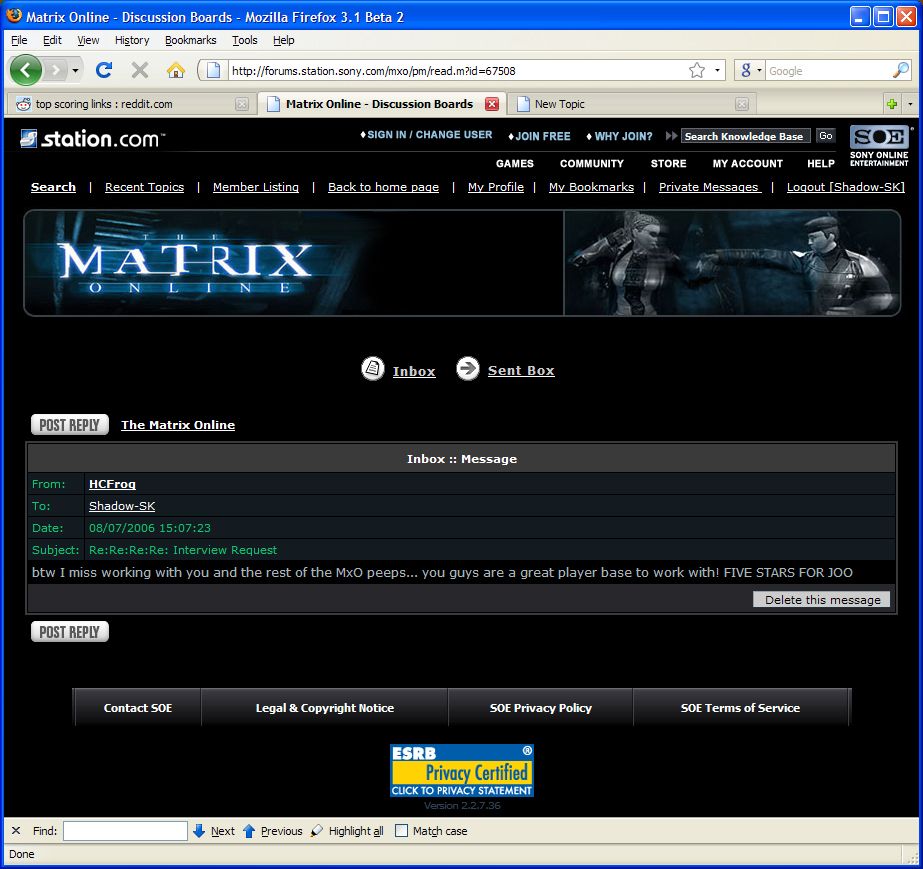Screen dimensions: 923x869
Task: Click the Sent Box arrow icon
Action: tap(468, 369)
